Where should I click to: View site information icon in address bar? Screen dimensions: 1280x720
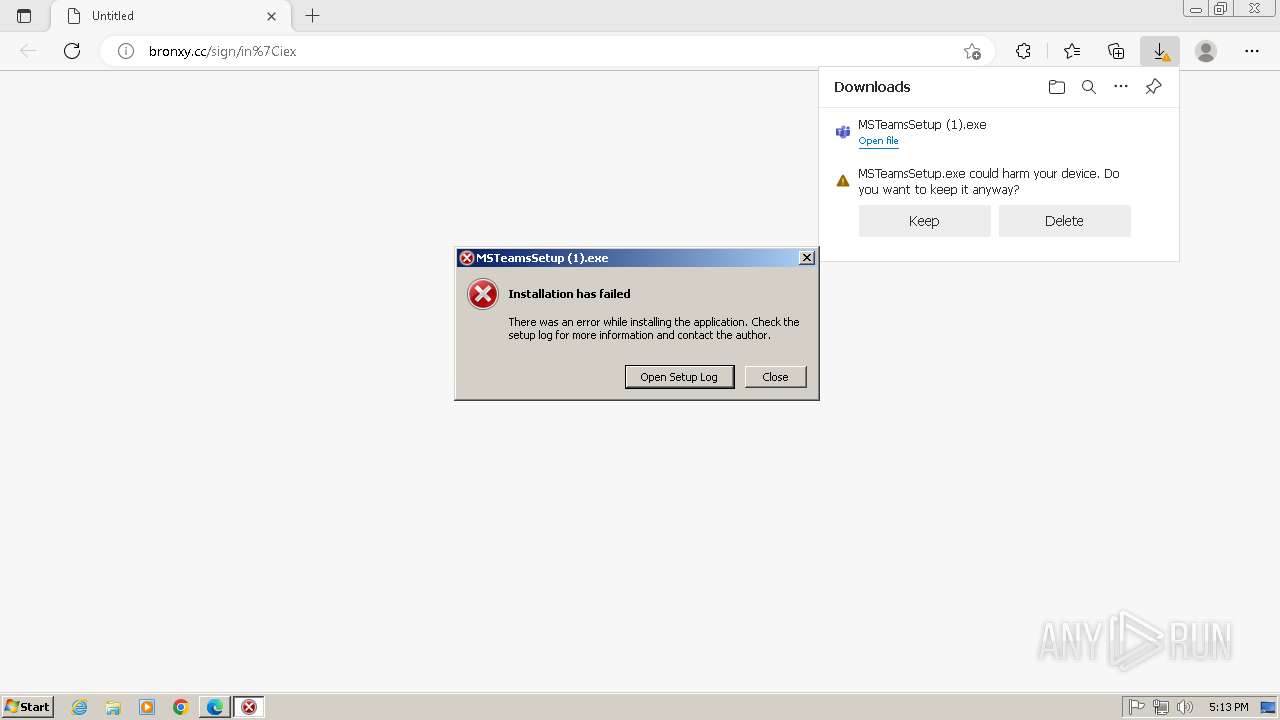click(126, 51)
